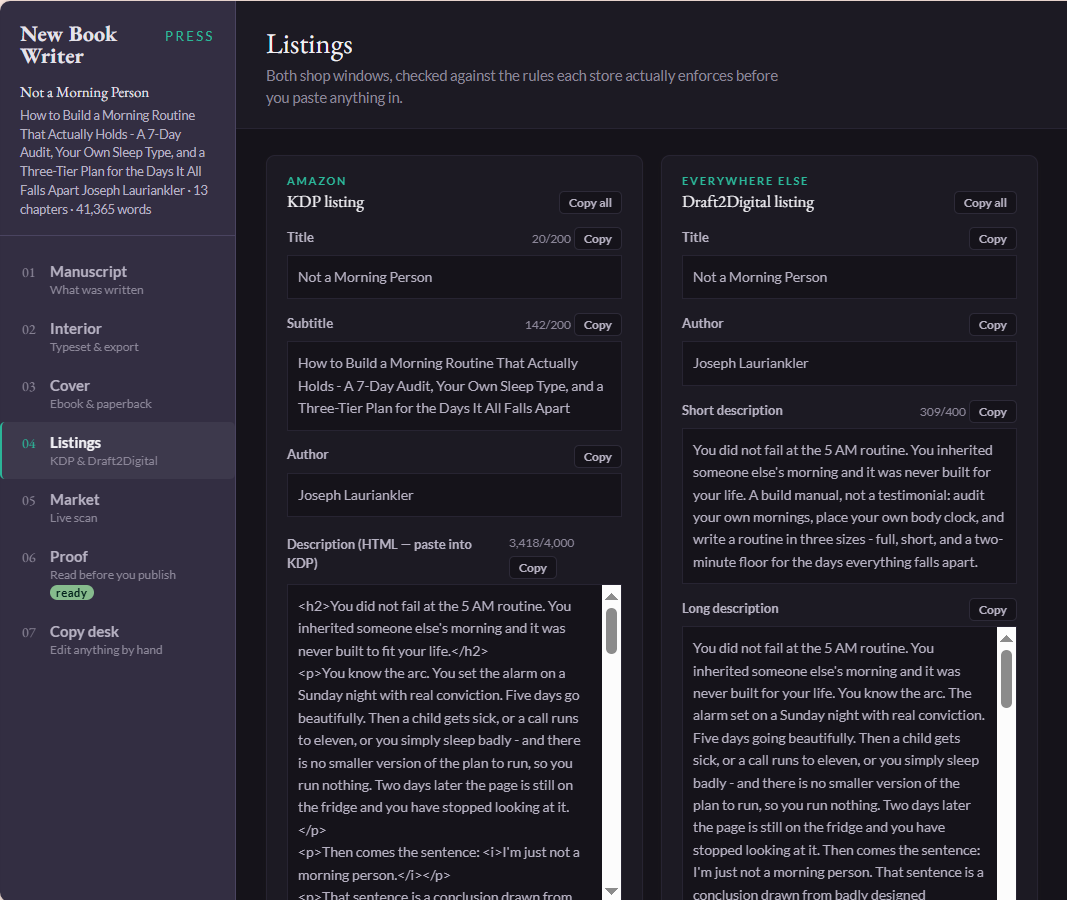
Task: Copy the KDP Author field
Action: pyautogui.click(x=597, y=456)
